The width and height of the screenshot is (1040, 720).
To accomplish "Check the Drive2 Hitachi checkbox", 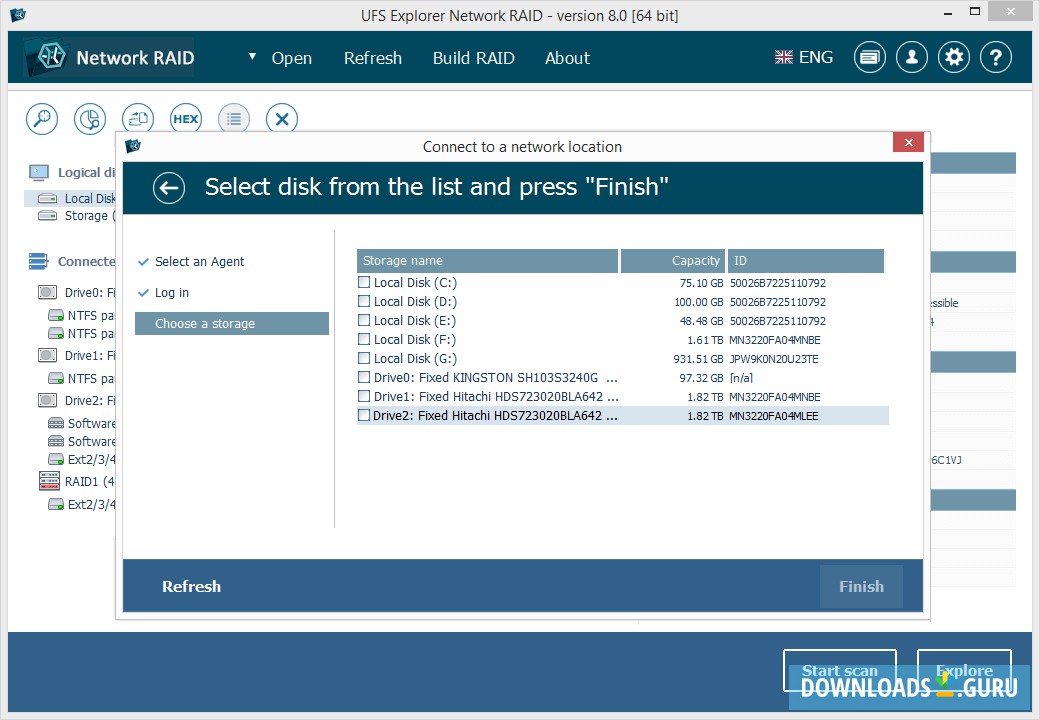I will pyautogui.click(x=363, y=416).
